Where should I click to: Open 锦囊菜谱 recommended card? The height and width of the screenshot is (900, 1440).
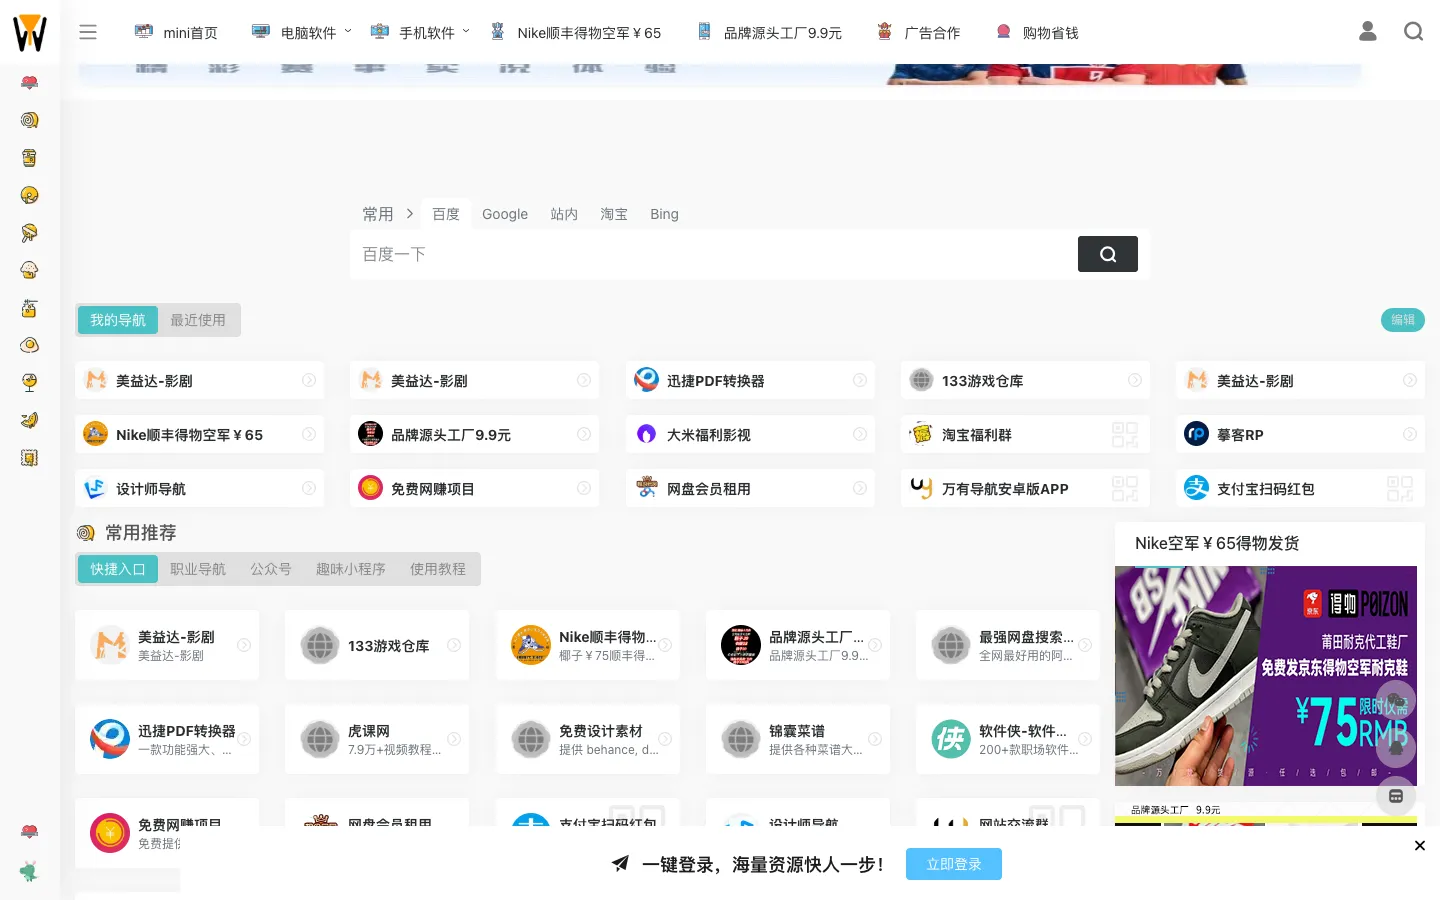(798, 739)
